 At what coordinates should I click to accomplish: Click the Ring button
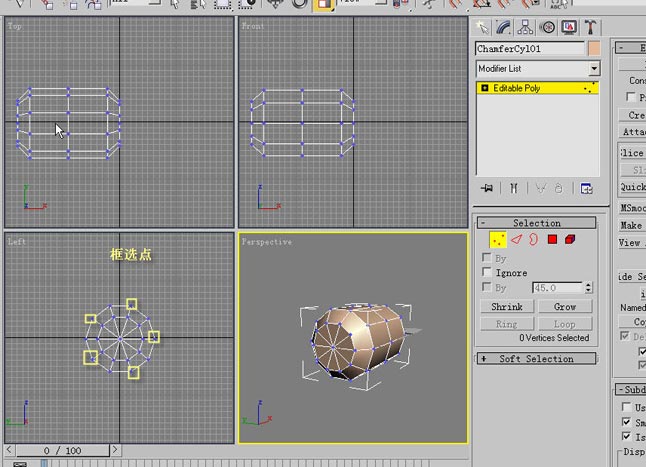tap(507, 324)
